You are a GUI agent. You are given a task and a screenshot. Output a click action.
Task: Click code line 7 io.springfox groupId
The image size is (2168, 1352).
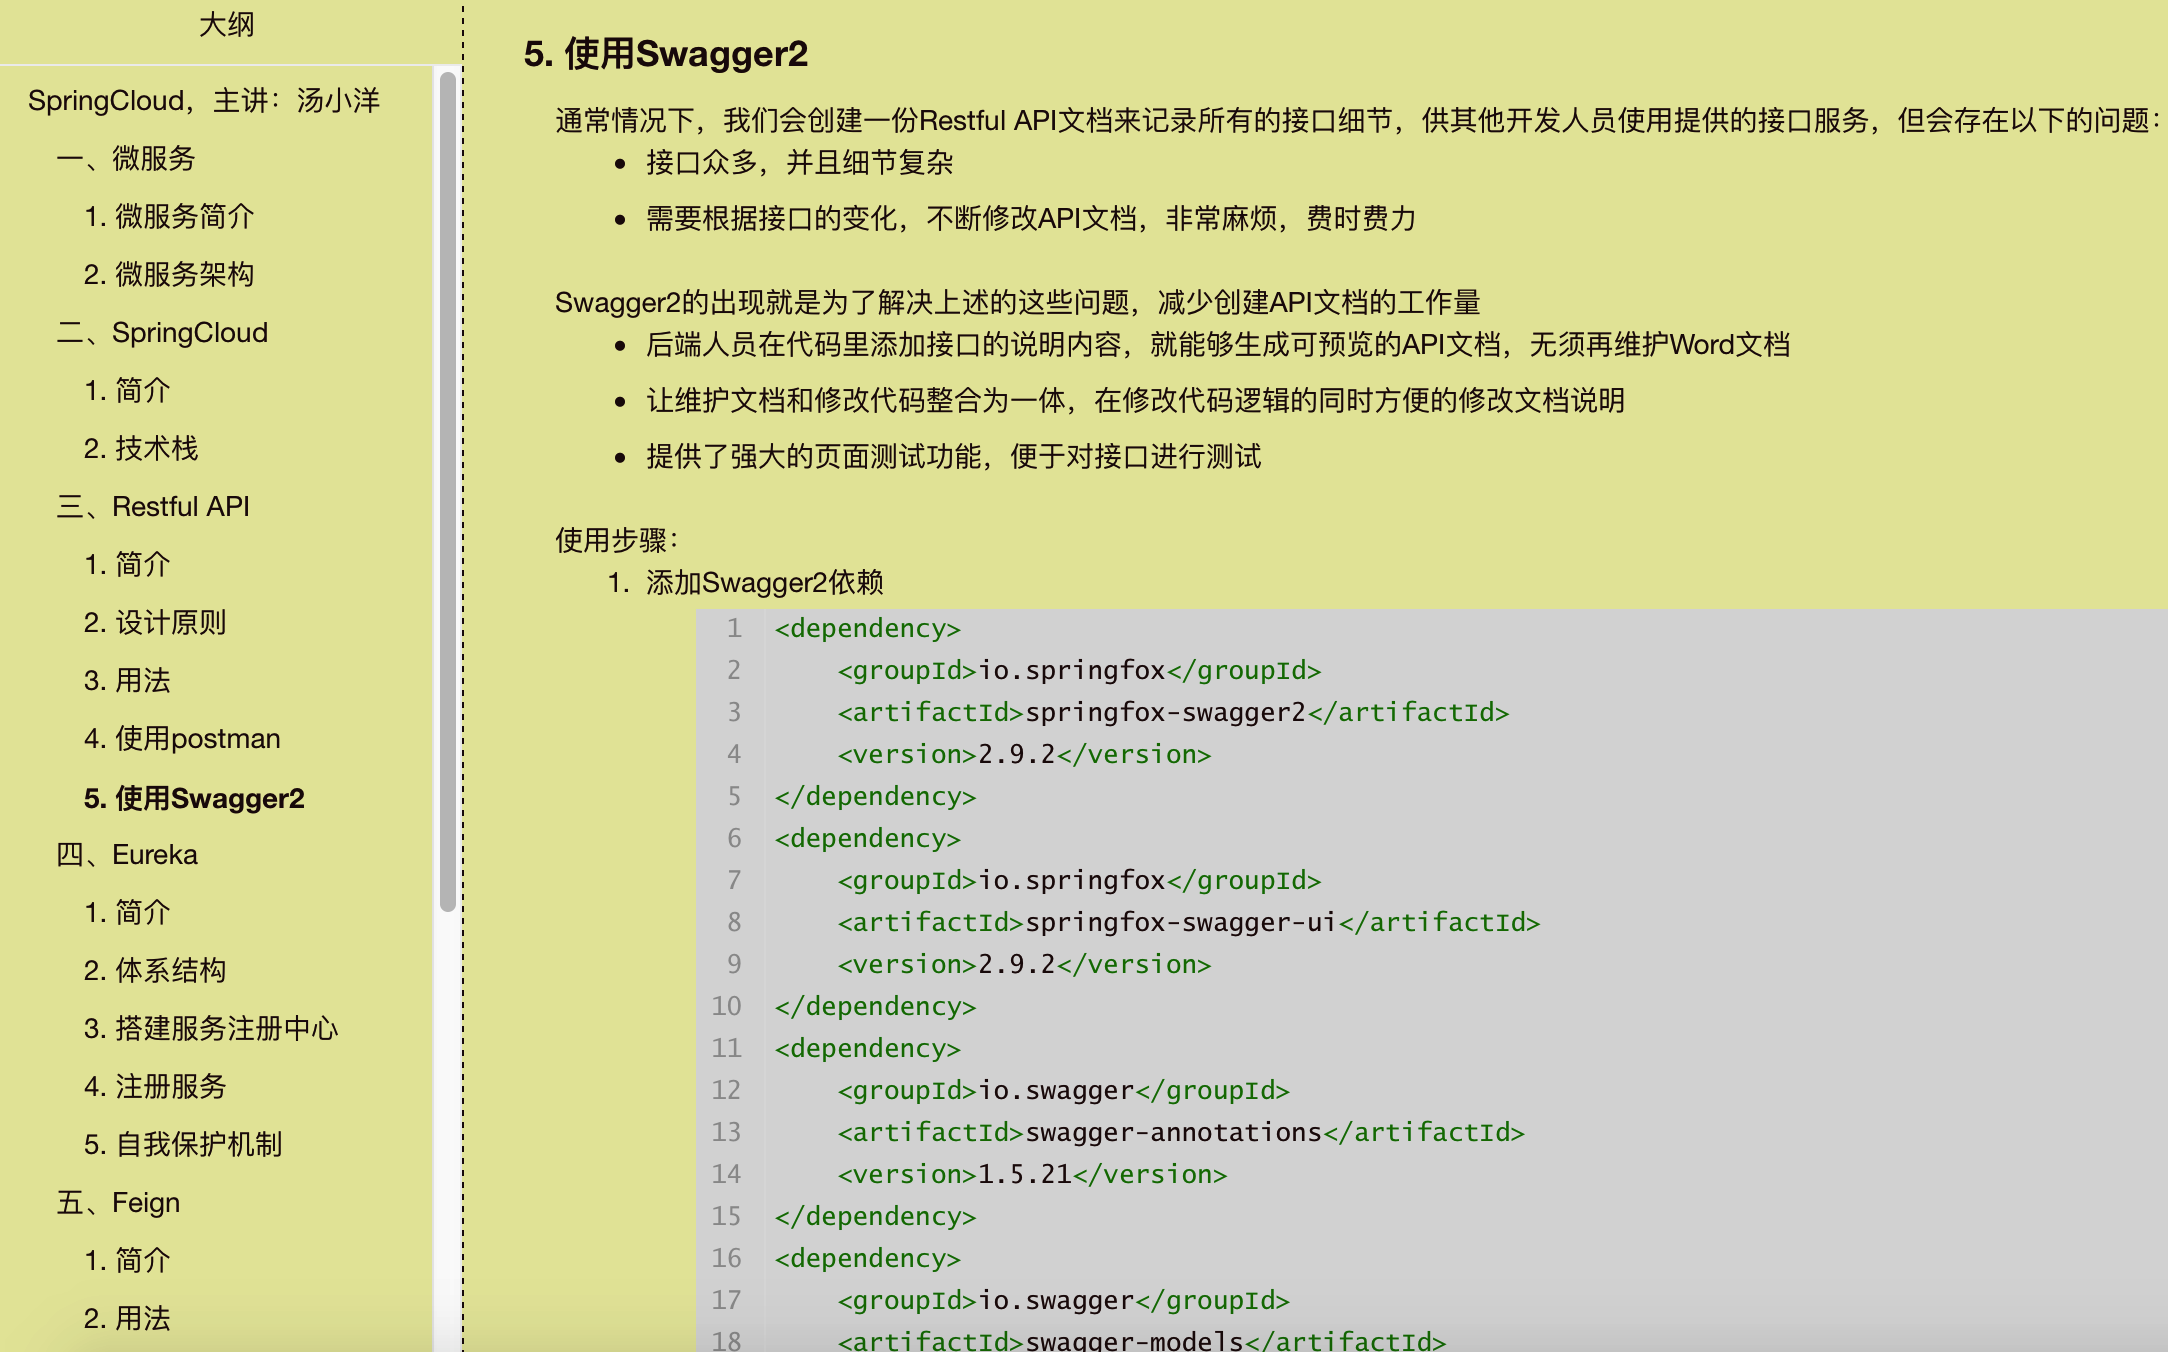[1079, 881]
